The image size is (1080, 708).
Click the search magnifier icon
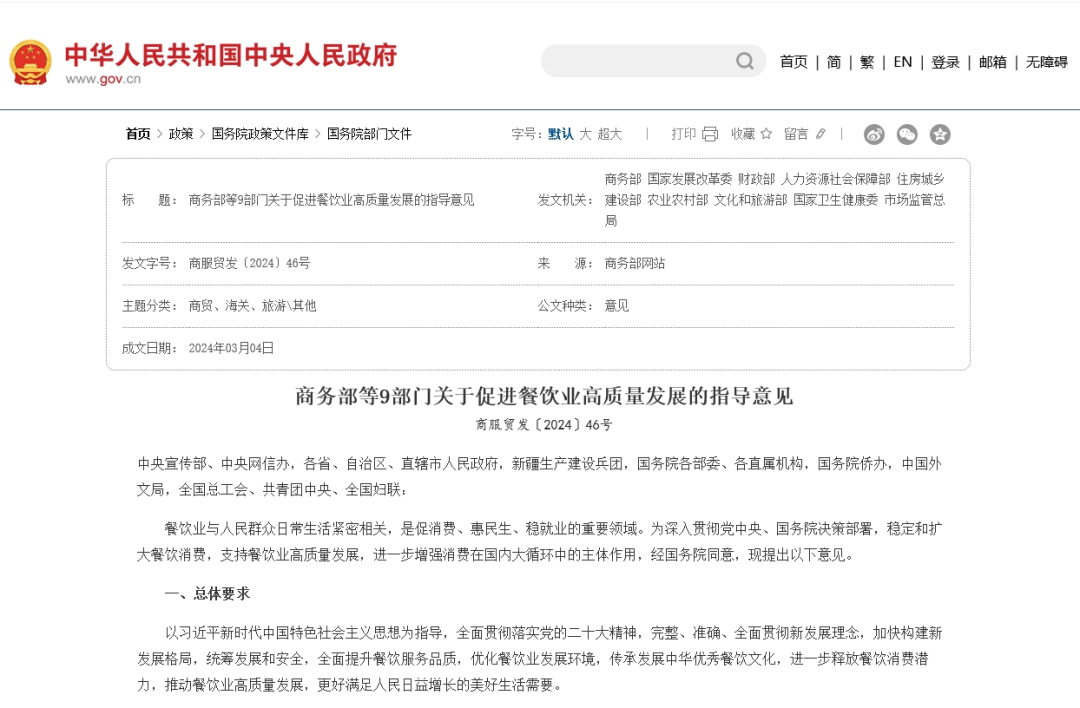tap(745, 61)
